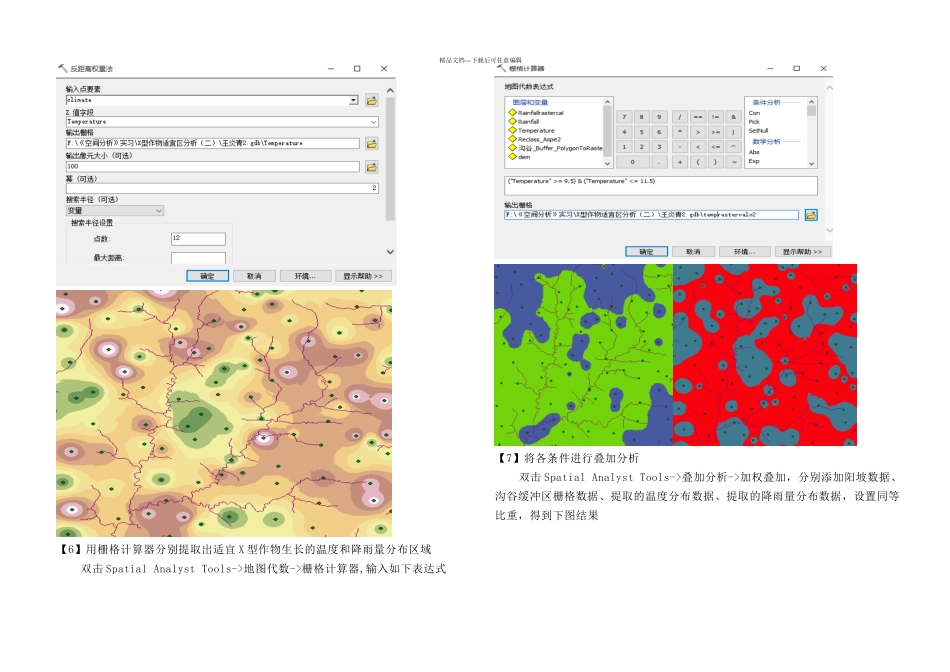
Task: Click the IDW dialog vertical scrollbar
Action: coord(390,171)
